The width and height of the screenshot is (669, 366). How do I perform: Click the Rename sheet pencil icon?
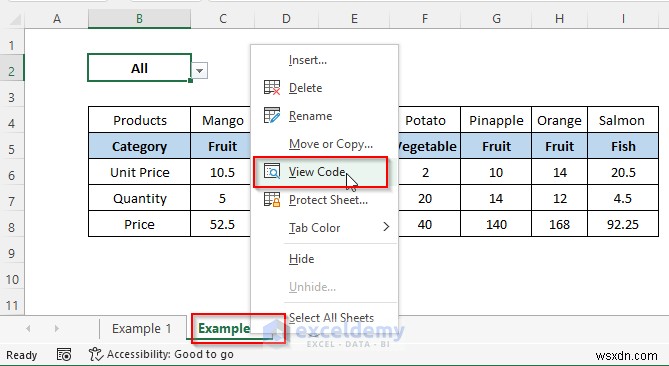272,115
